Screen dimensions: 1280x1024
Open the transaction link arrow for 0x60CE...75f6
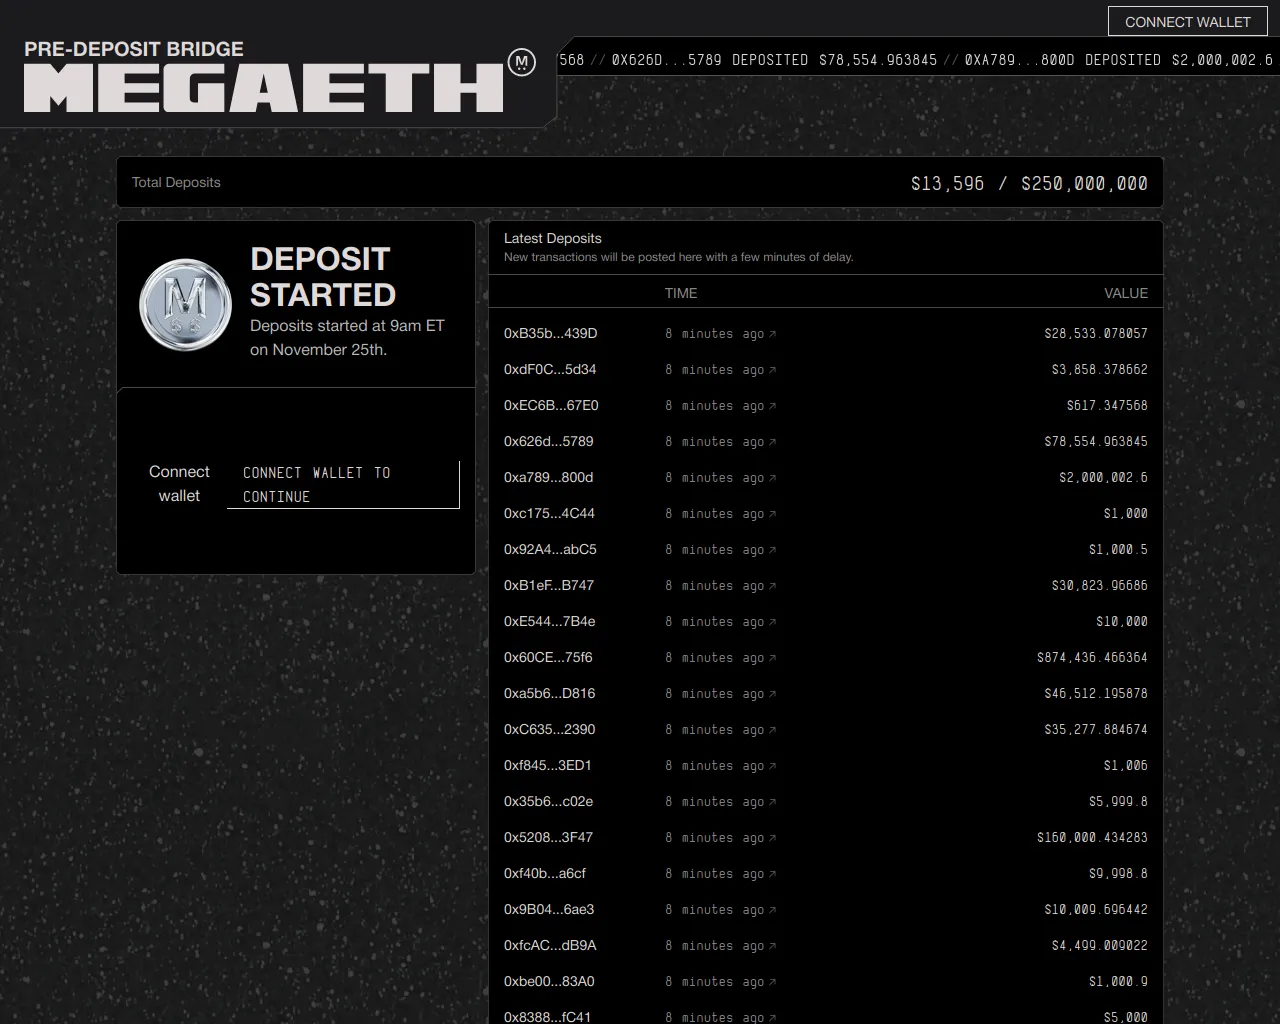point(772,658)
